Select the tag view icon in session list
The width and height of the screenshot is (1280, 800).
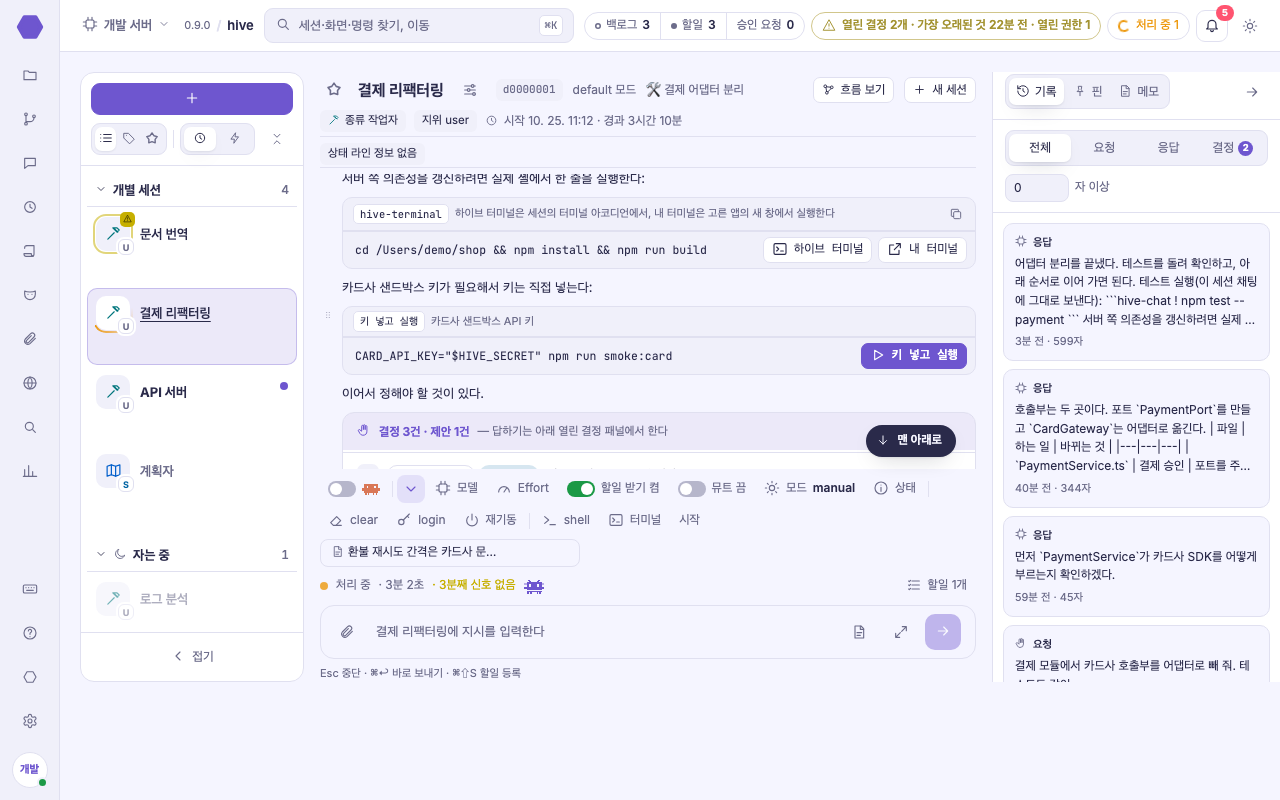[x=129, y=138]
